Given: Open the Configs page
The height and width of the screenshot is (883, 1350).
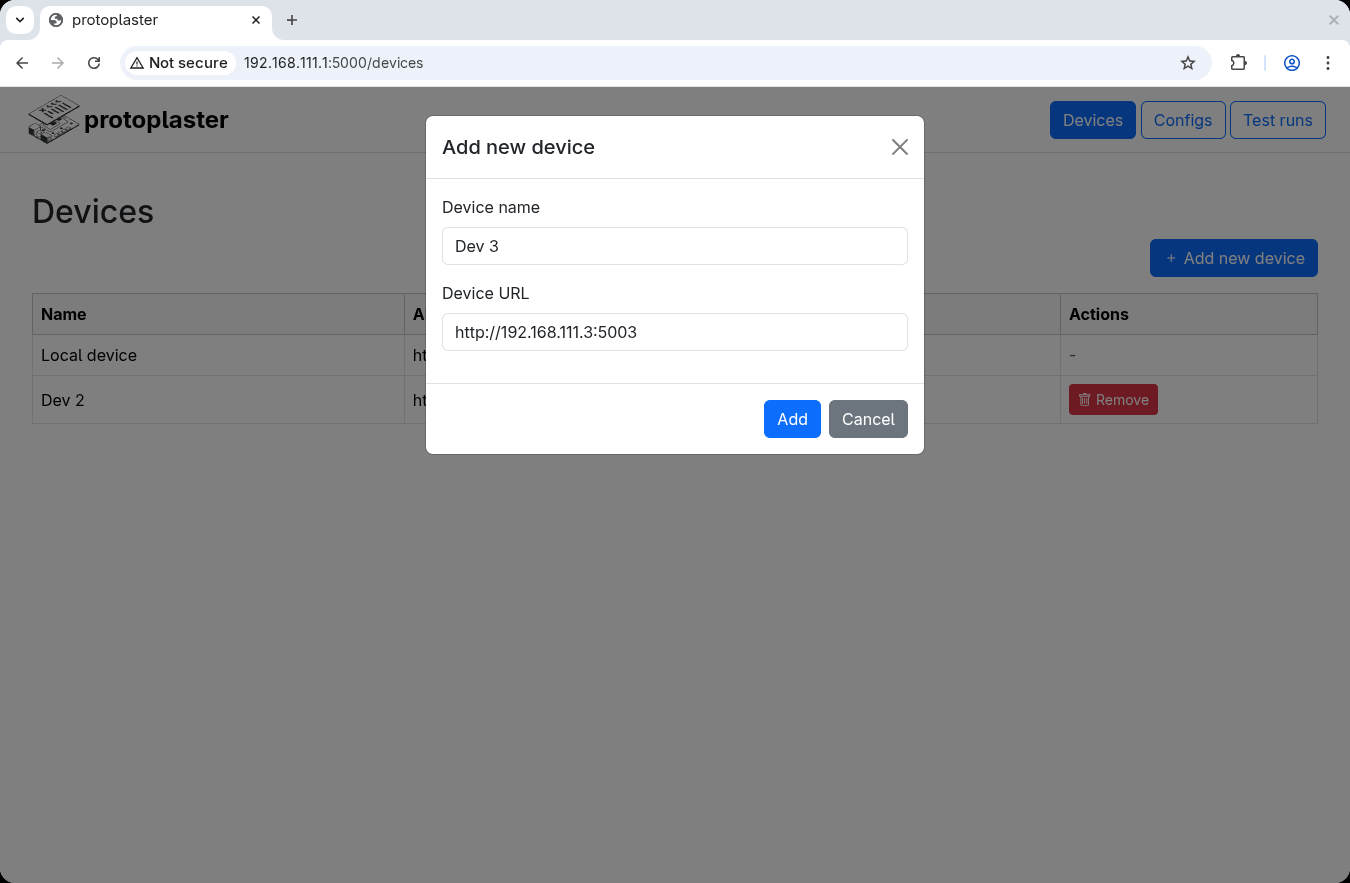Looking at the screenshot, I should click(x=1182, y=120).
